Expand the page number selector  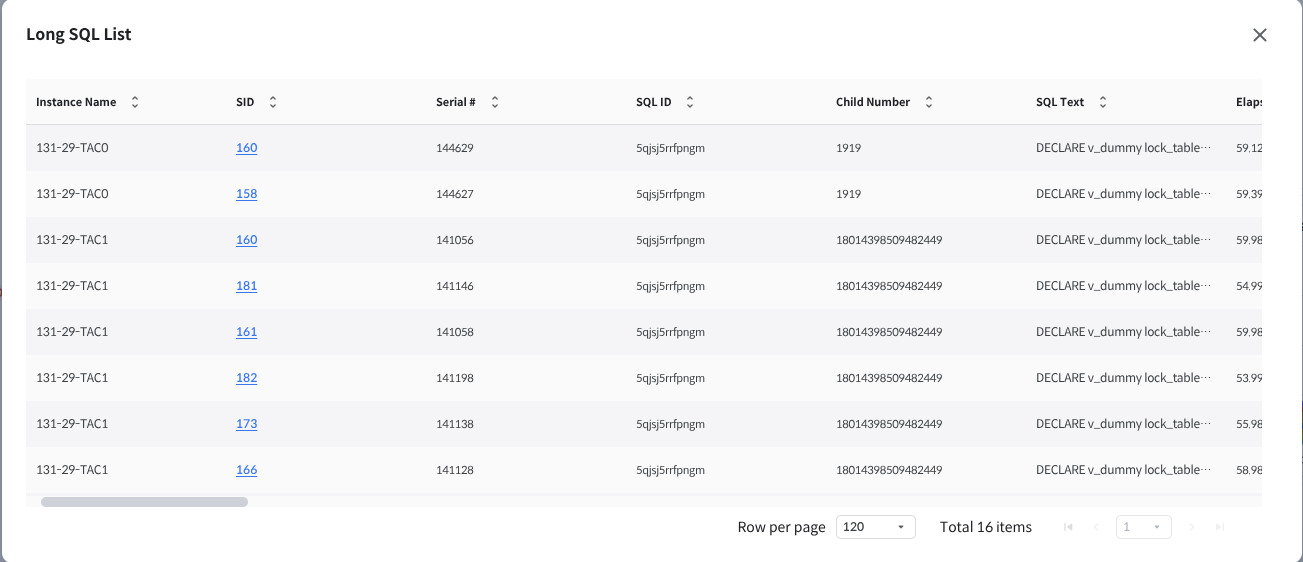pyautogui.click(x=1144, y=527)
